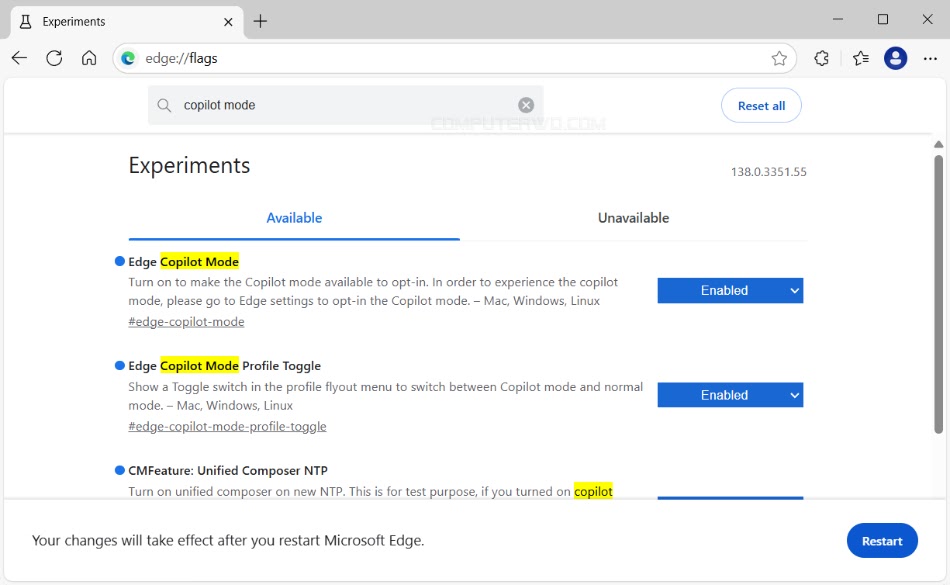Image resolution: width=950 pixels, height=585 pixels.
Task: Click the Edge logo in the address bar
Action: pos(128,58)
